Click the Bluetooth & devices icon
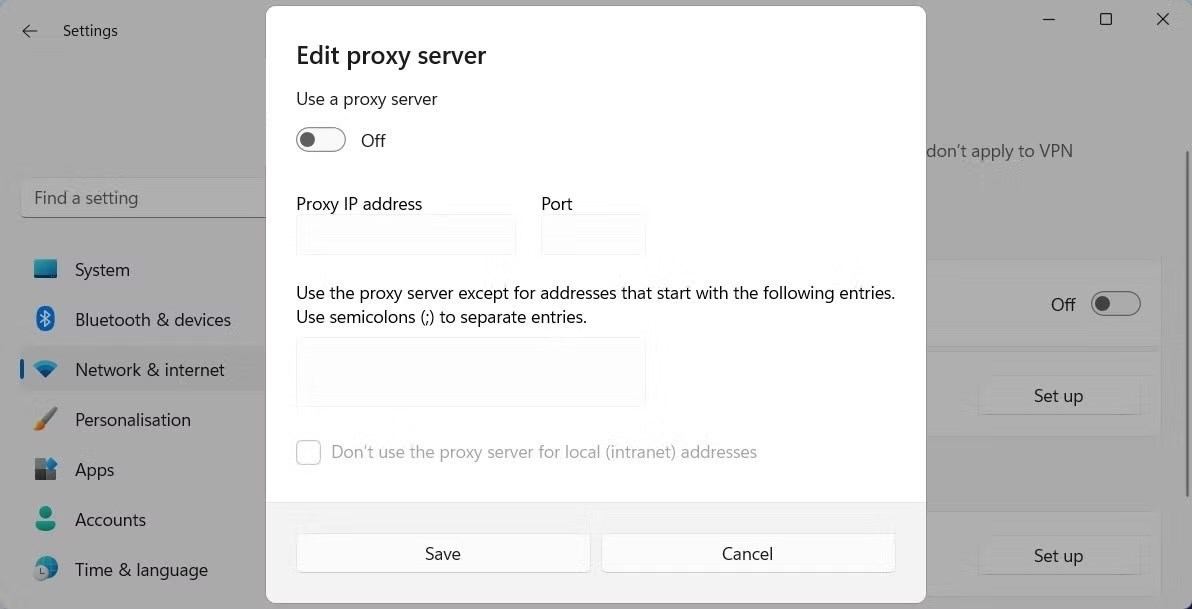 [45, 320]
